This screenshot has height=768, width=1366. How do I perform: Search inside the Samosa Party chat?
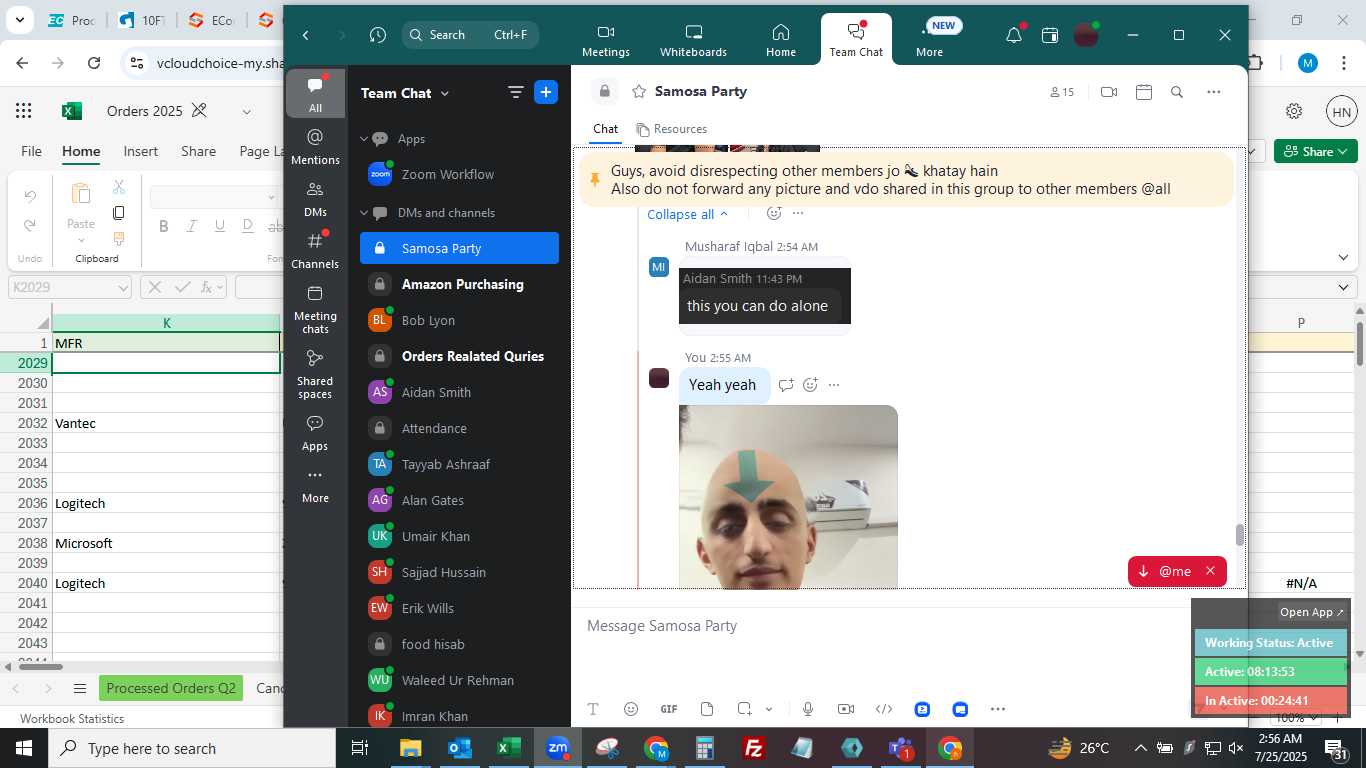pos(1177,92)
